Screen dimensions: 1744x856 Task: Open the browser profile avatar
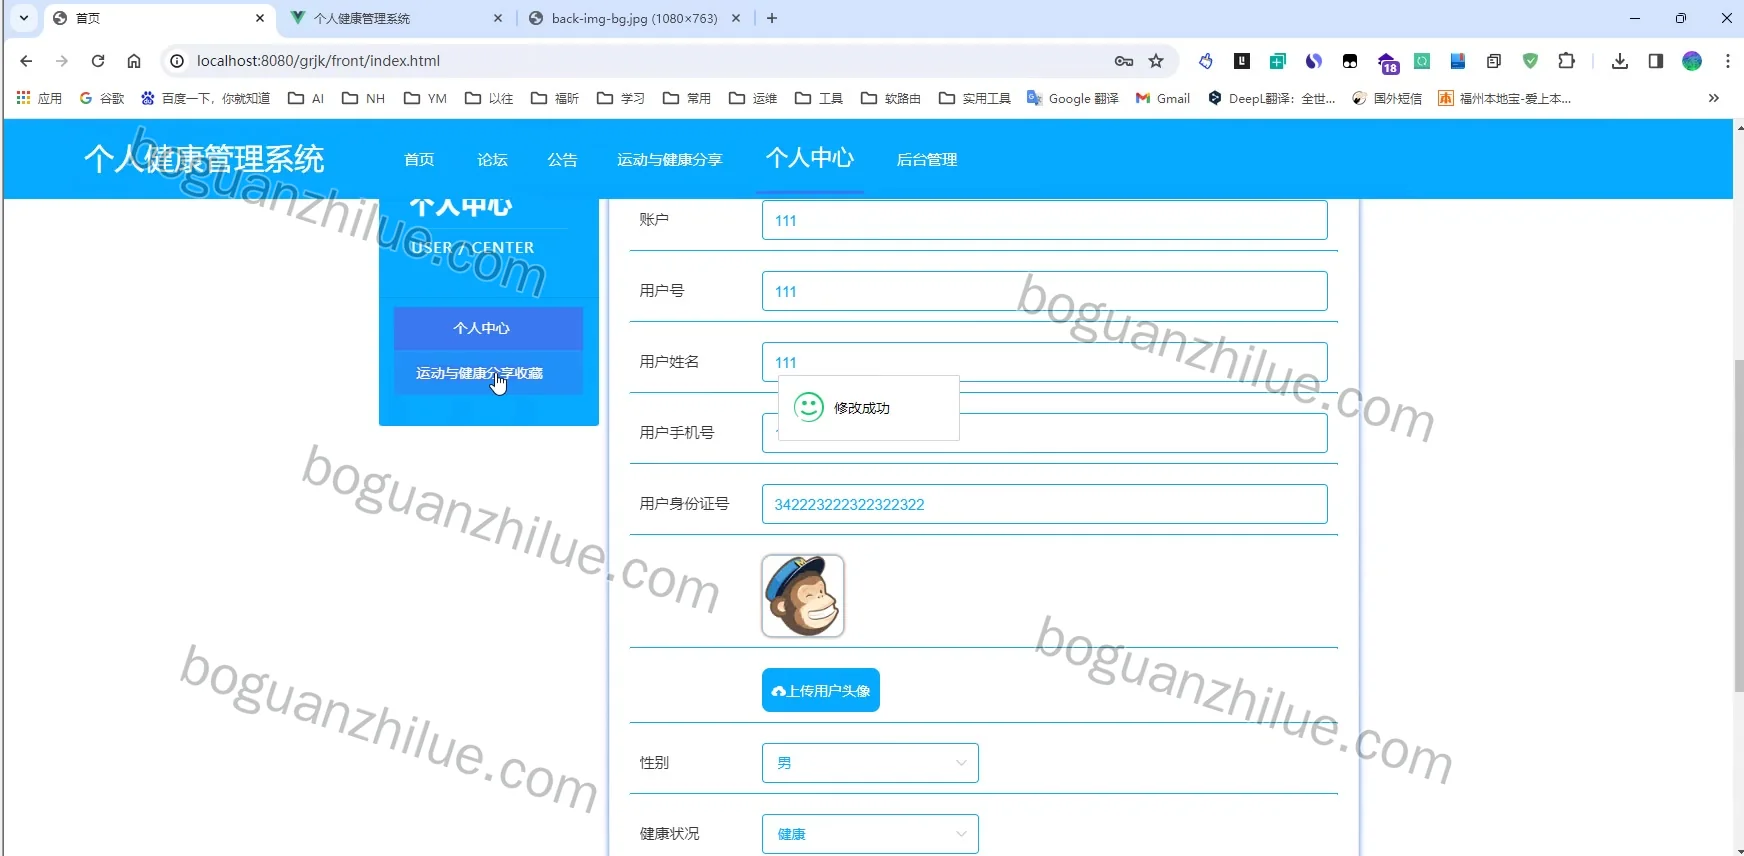click(x=1692, y=61)
